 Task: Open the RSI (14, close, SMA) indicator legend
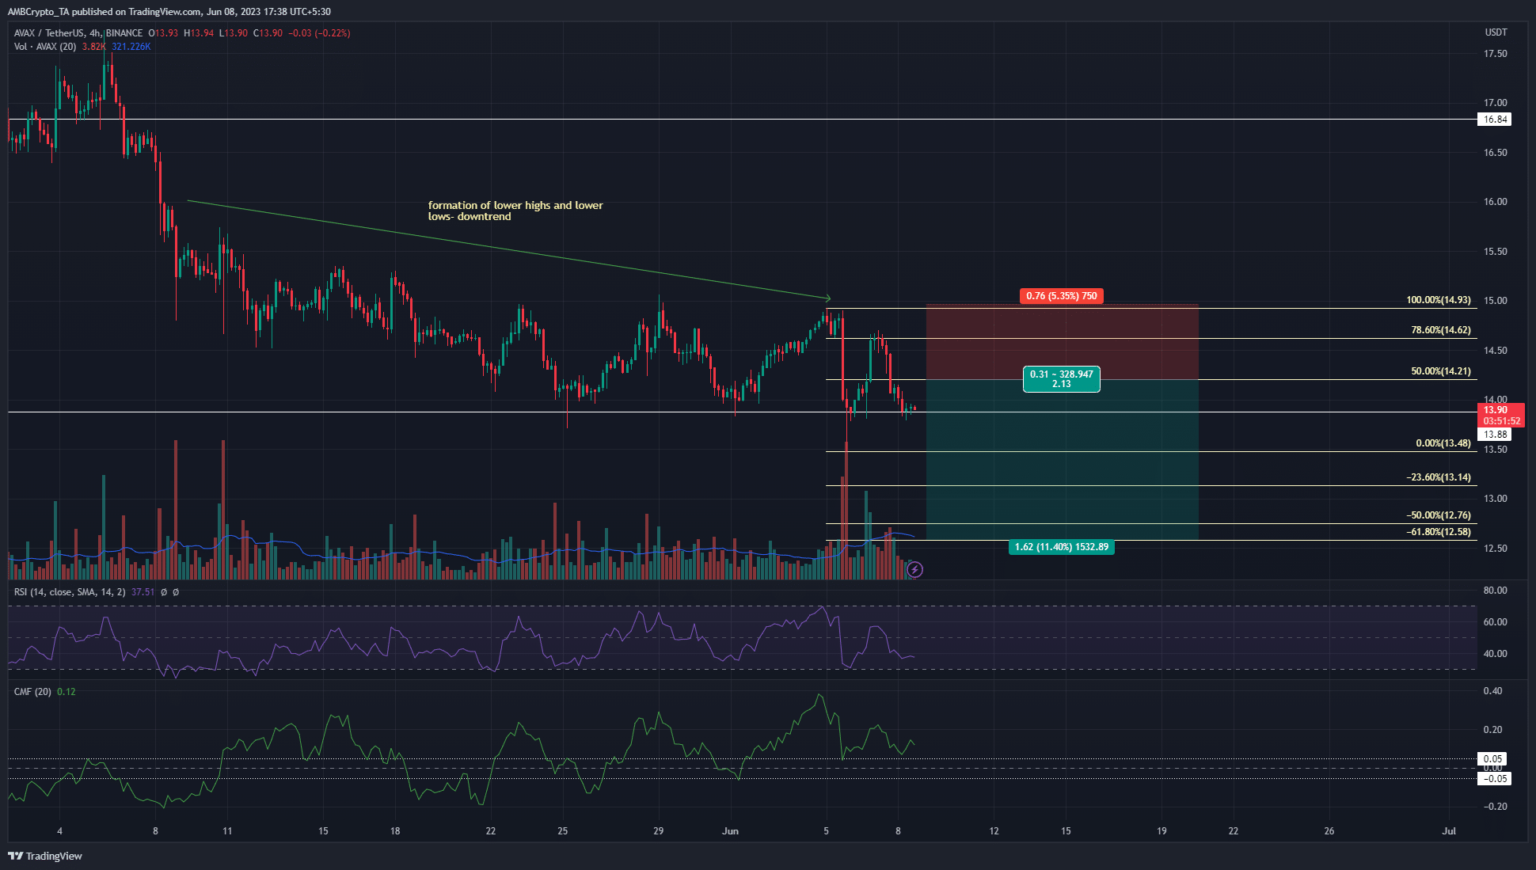click(70, 592)
